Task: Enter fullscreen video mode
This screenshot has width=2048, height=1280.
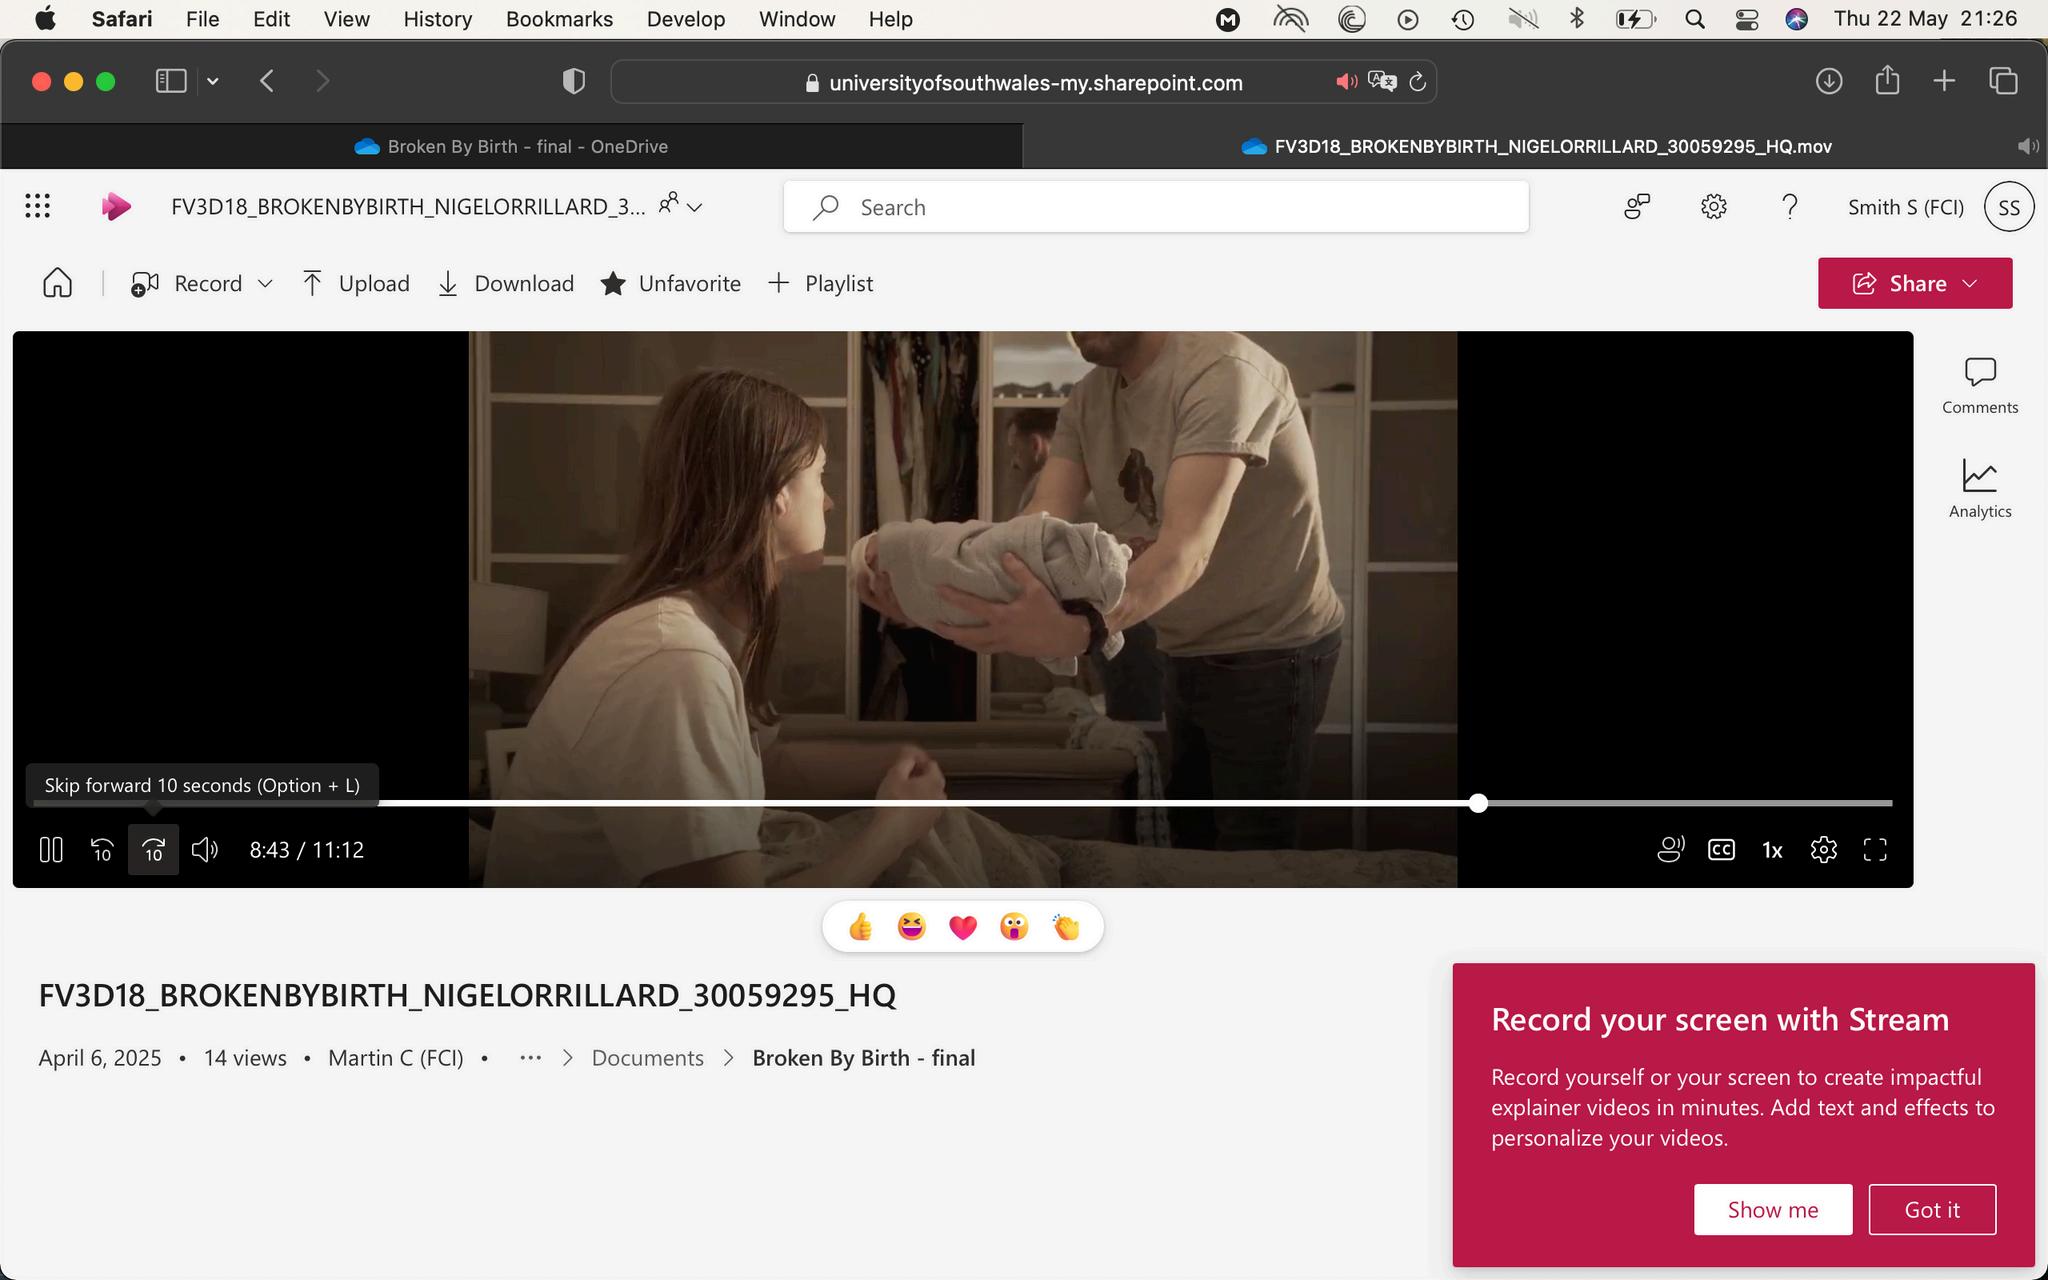Action: 1875,850
